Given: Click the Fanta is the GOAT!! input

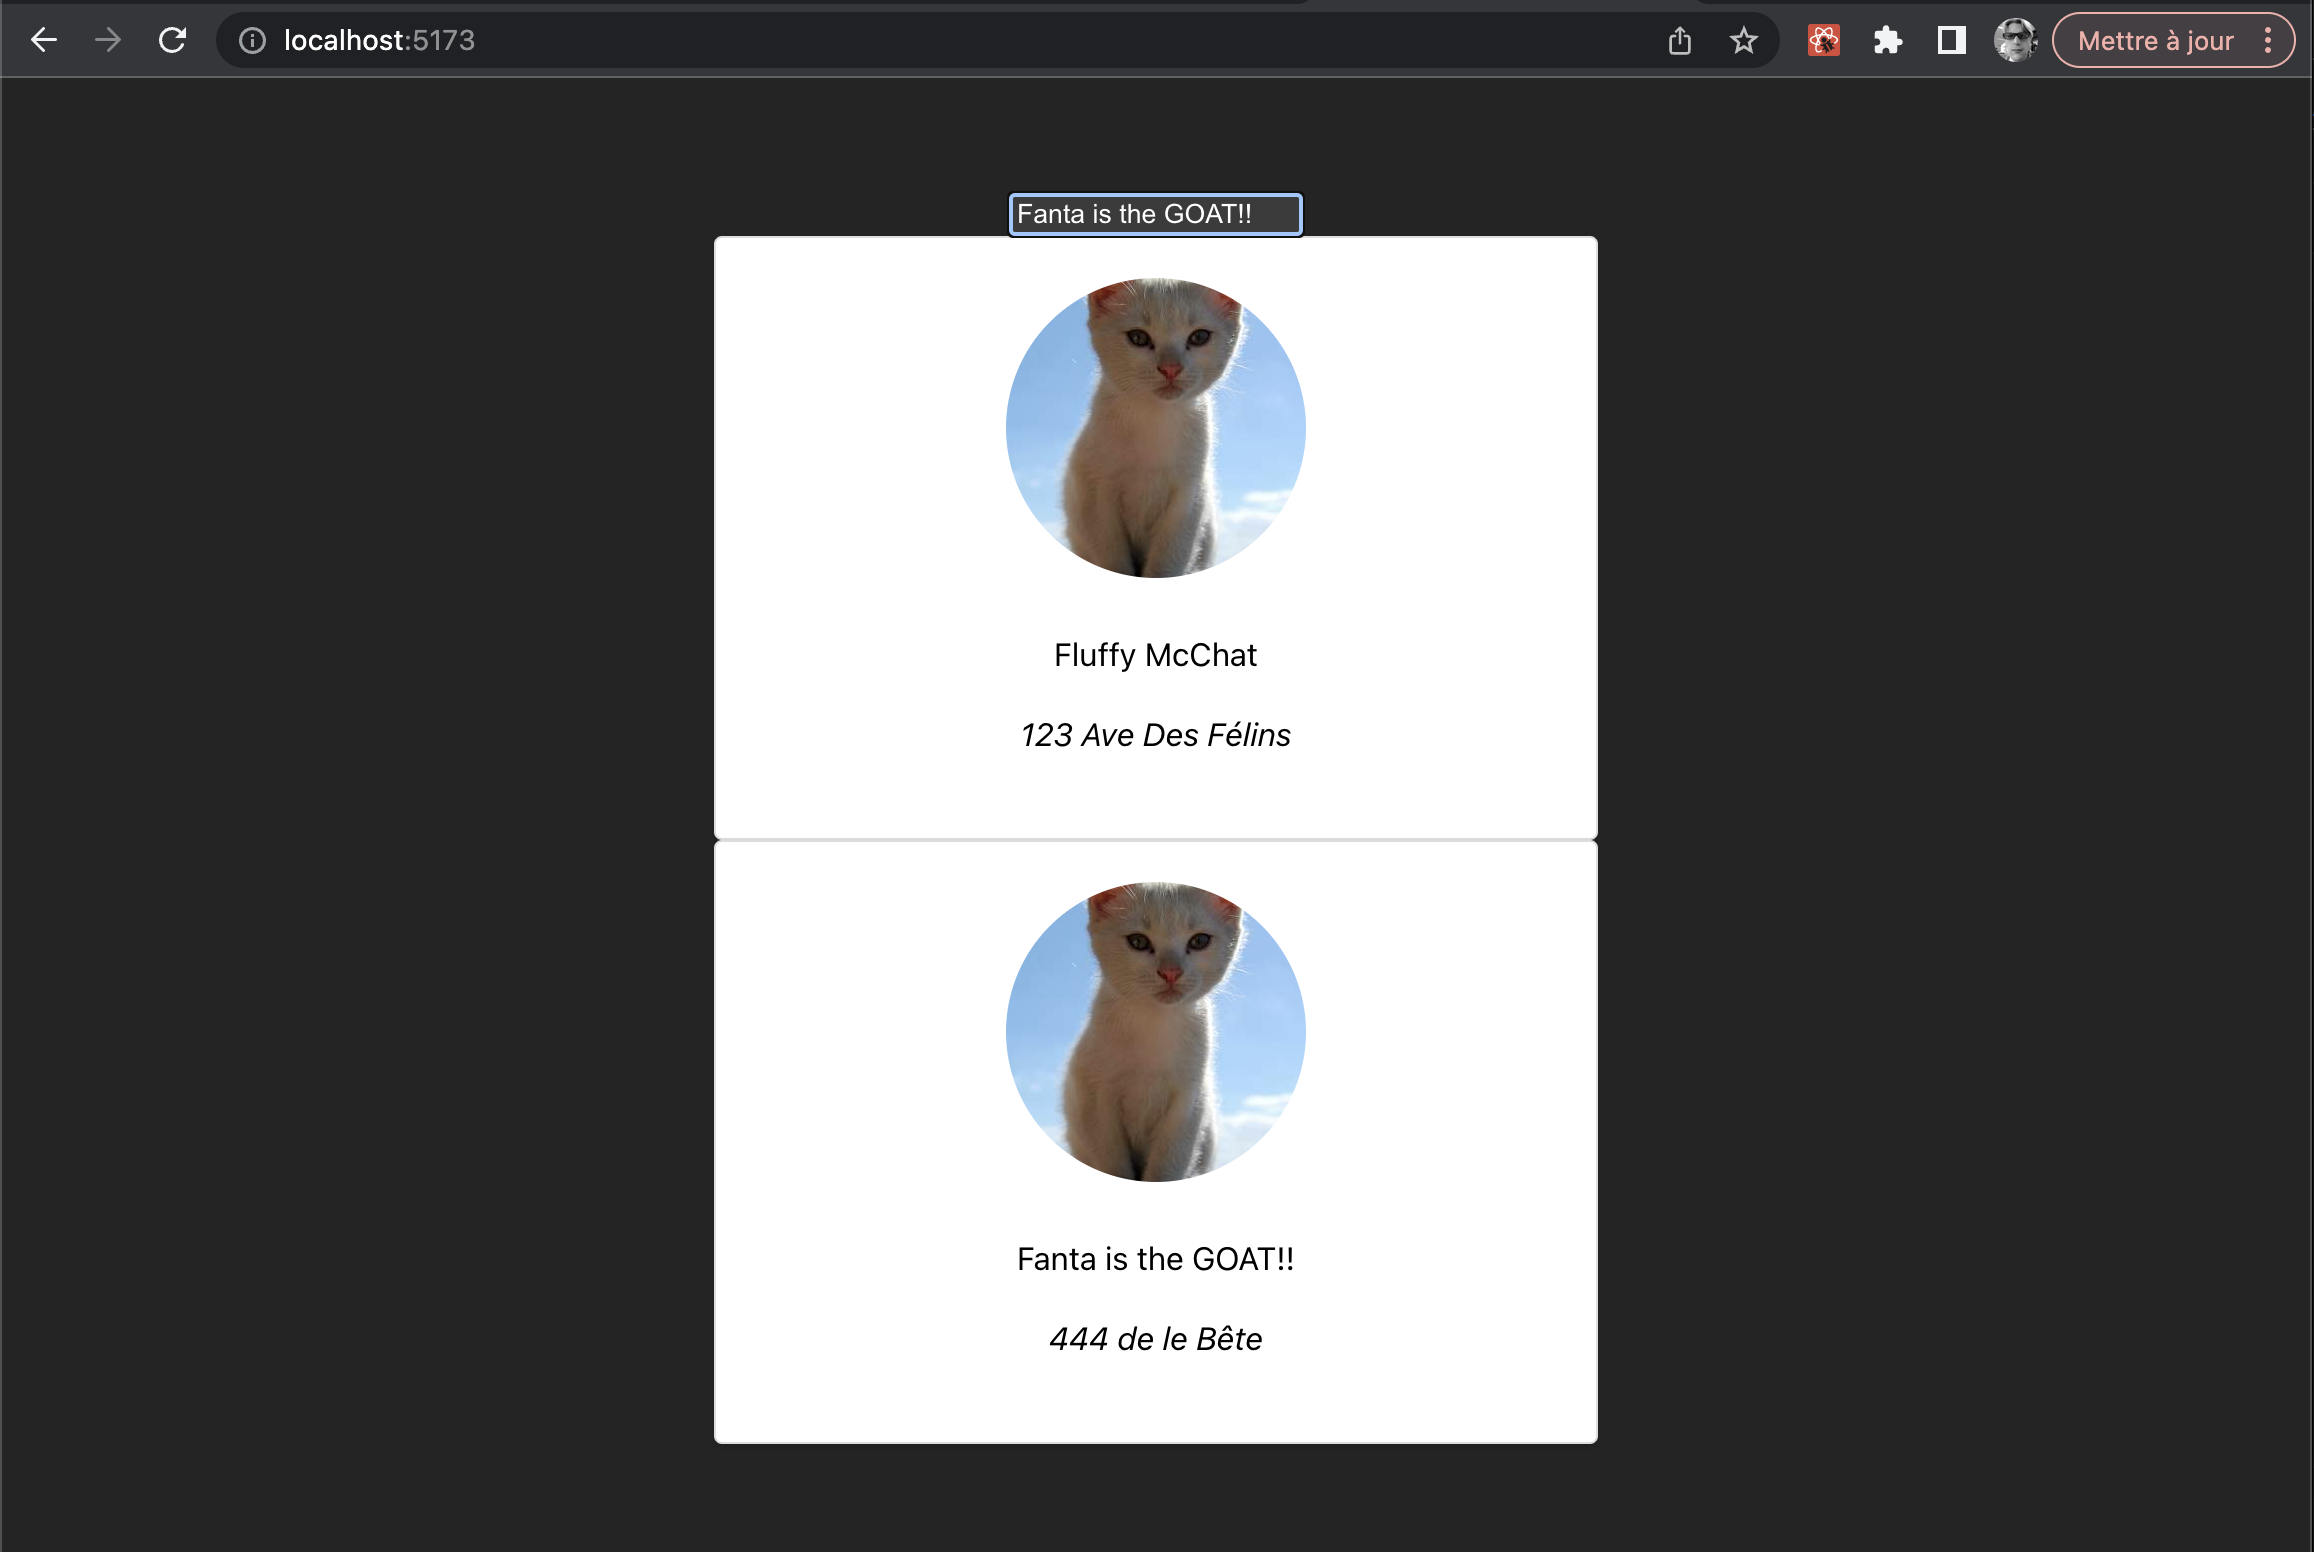Looking at the screenshot, I should (1155, 214).
